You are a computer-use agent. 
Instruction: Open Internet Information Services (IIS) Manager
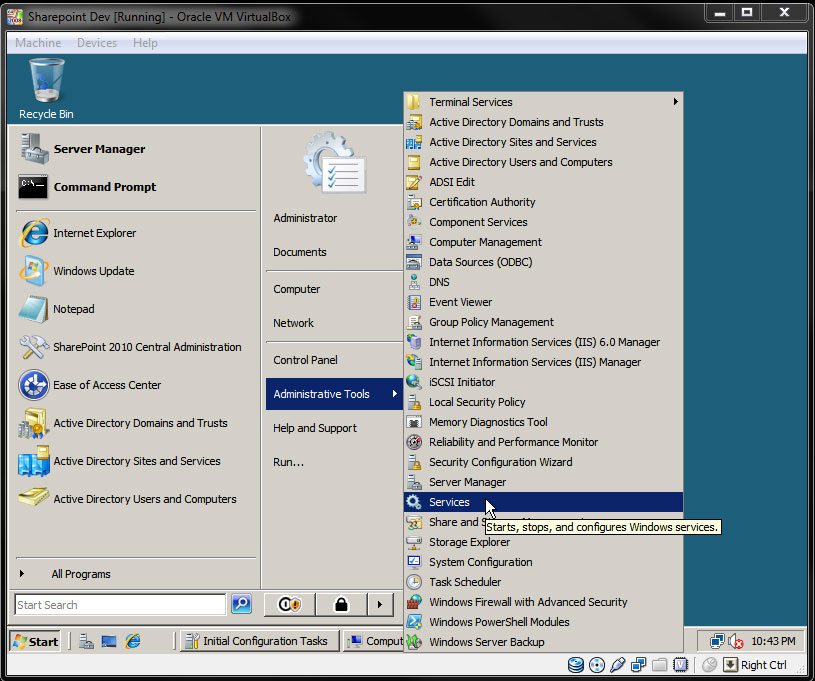[543, 362]
